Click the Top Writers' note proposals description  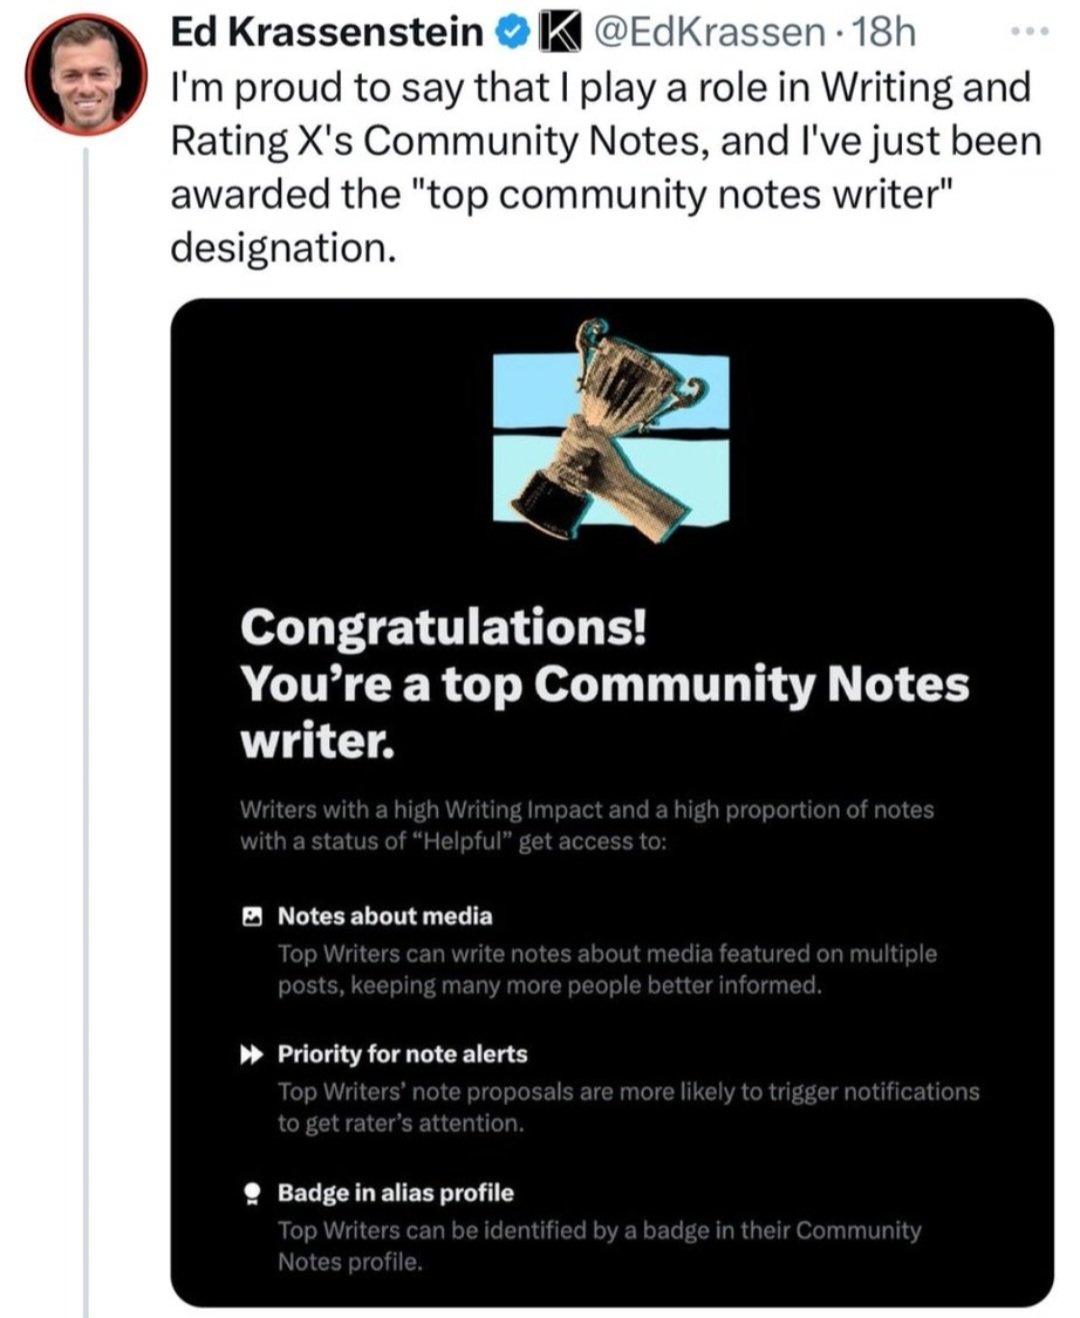[x=628, y=1107]
